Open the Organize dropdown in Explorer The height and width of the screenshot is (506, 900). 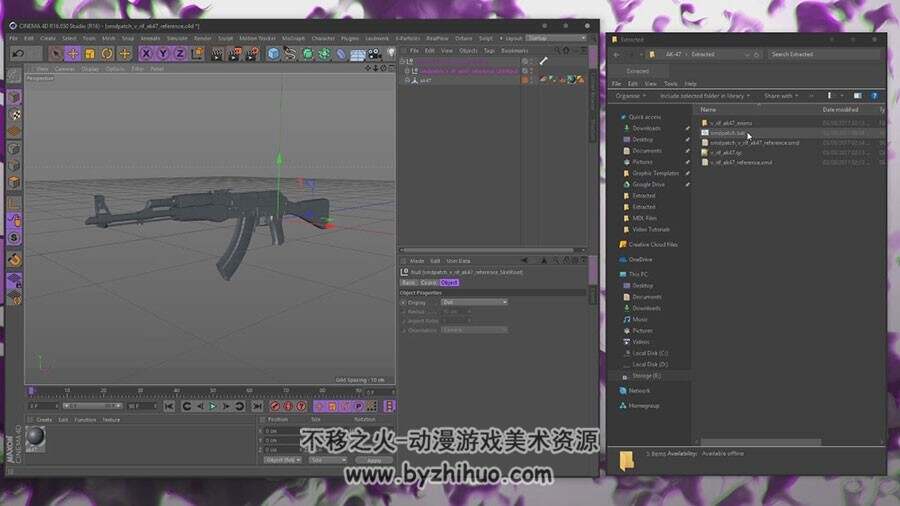(630, 96)
